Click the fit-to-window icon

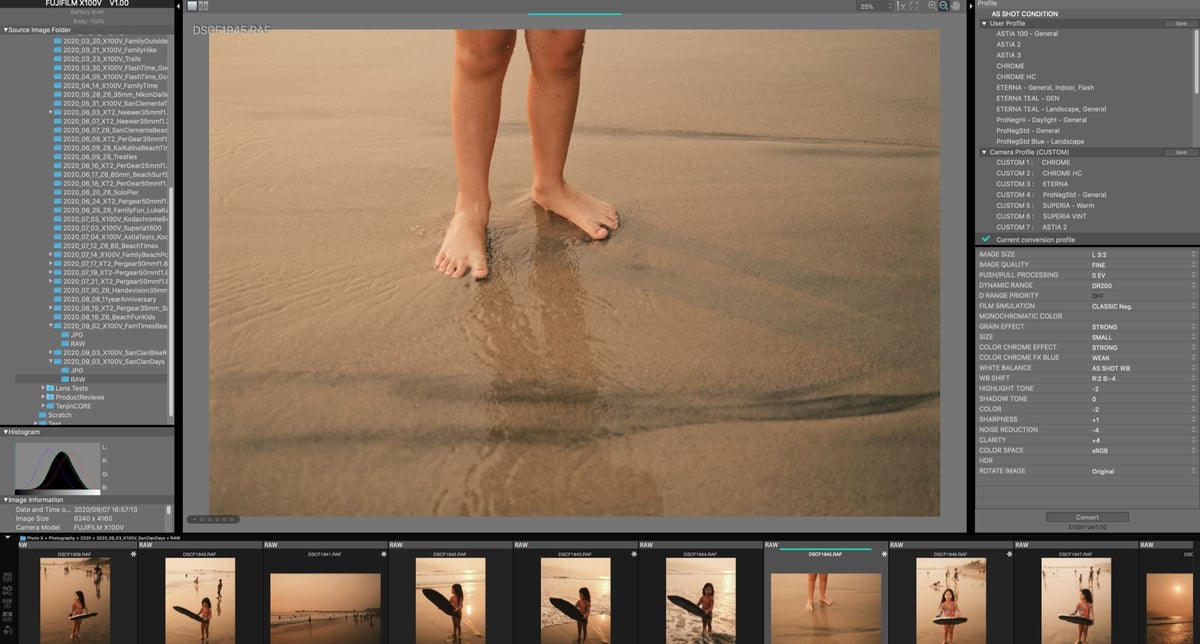tap(915, 6)
